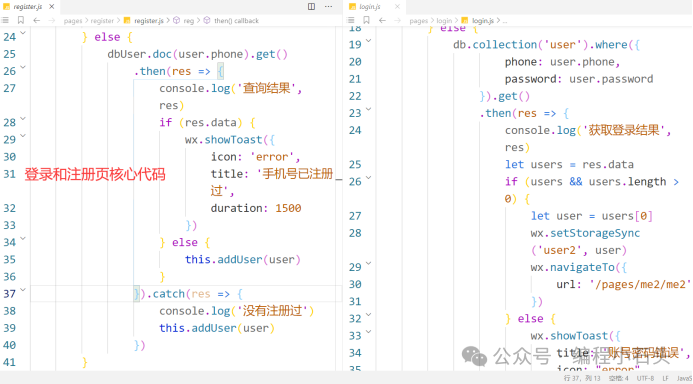Collapse fold at line 37 in register.js
Image resolution: width=693 pixels, height=384 pixels.
pos(23,290)
